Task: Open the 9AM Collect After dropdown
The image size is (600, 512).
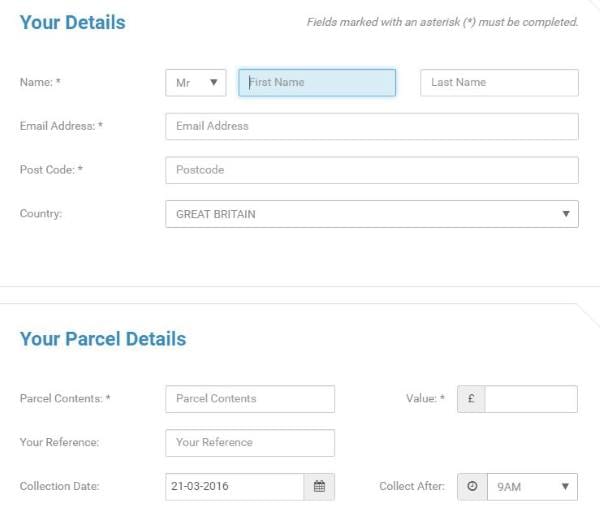Action: tap(532, 487)
